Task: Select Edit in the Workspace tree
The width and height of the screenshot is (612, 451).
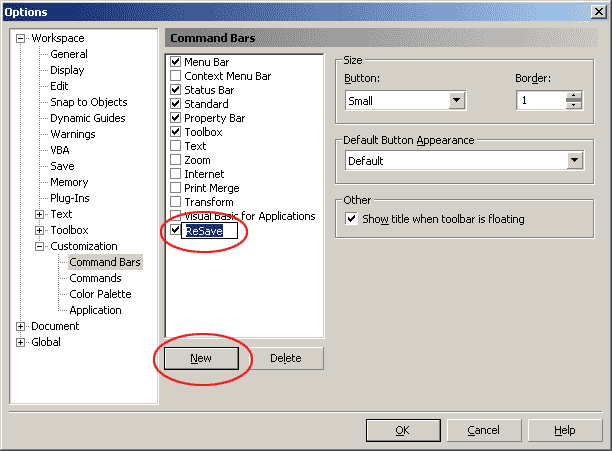Action: [x=59, y=86]
